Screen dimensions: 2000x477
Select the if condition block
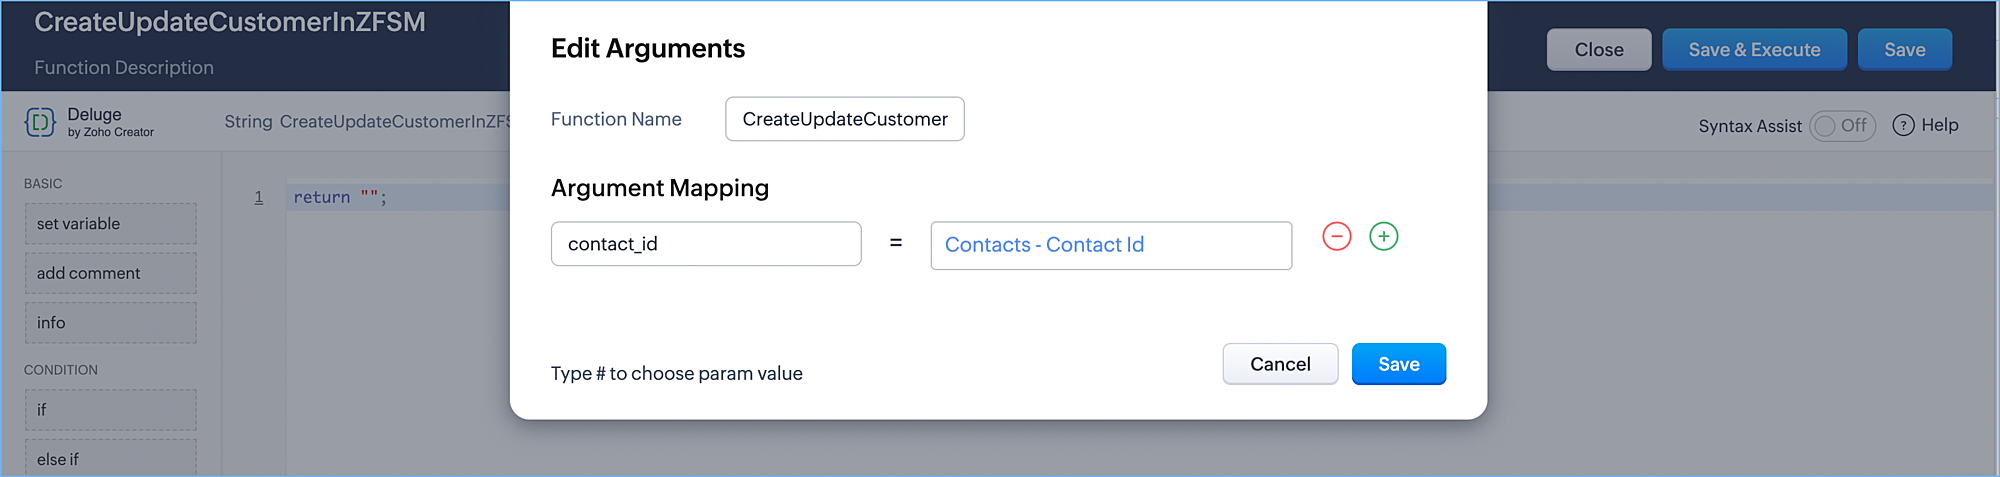point(110,410)
